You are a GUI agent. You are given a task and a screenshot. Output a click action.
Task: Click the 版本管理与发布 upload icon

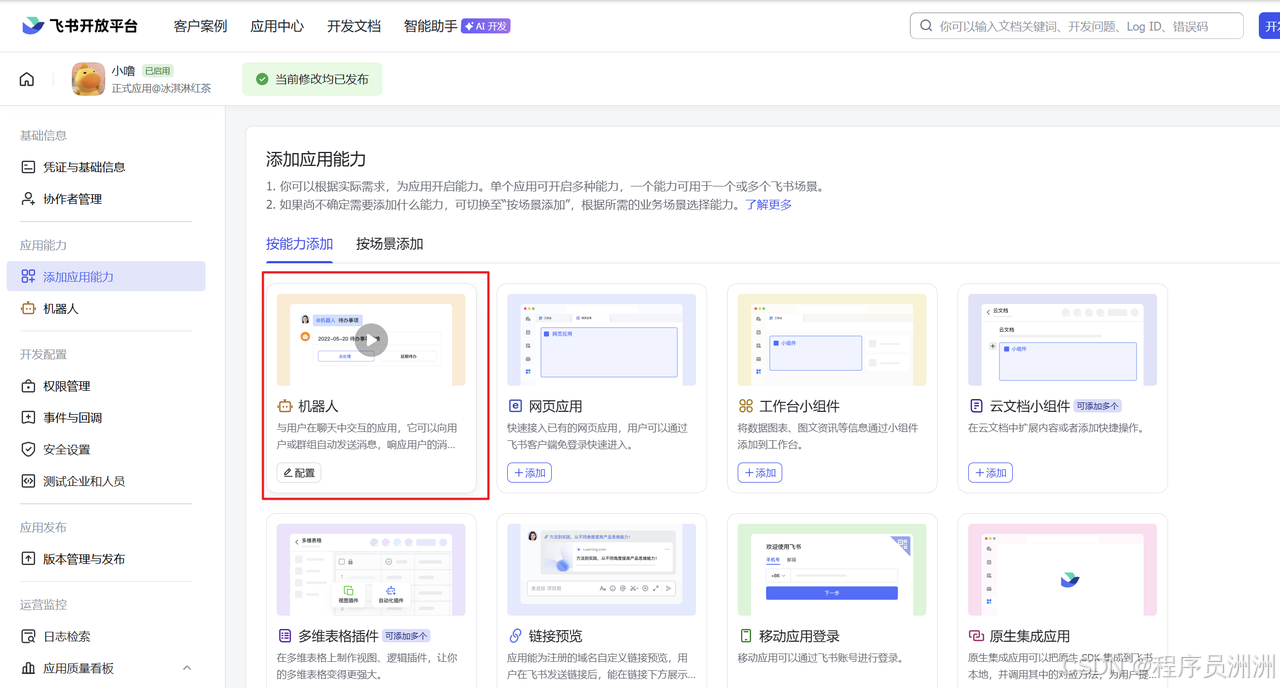coord(28,559)
